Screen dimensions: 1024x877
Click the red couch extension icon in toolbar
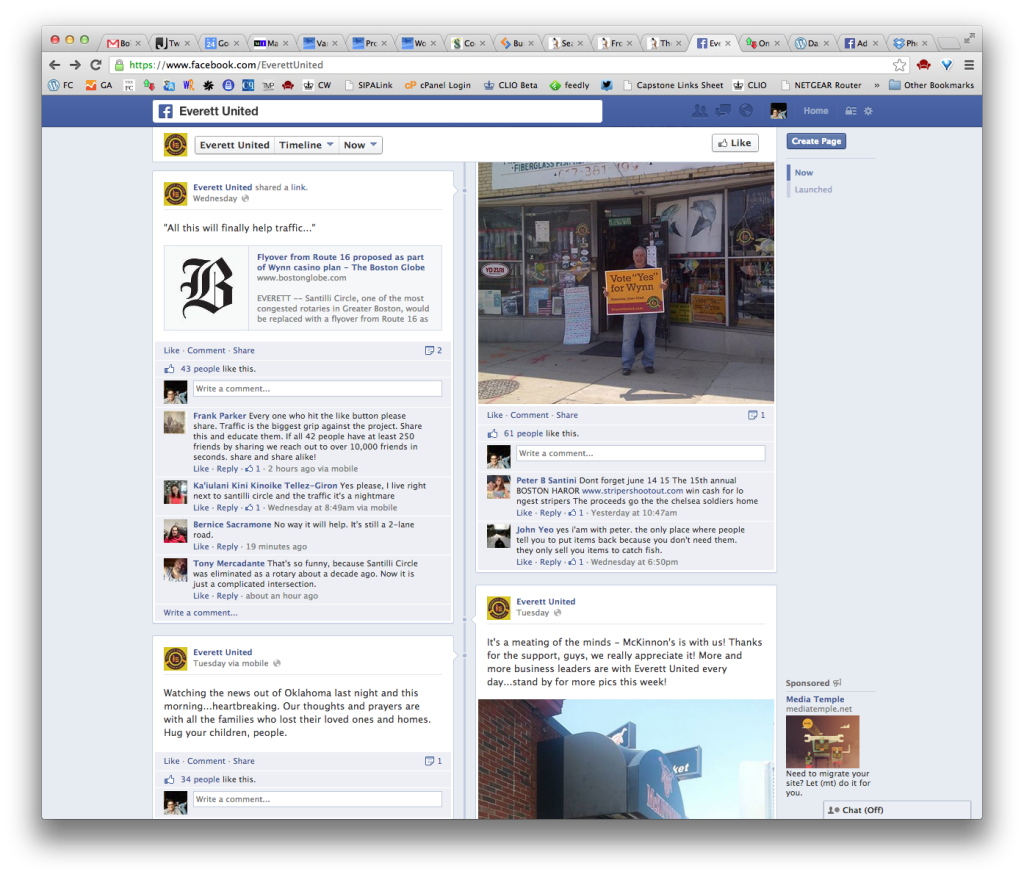pos(923,65)
